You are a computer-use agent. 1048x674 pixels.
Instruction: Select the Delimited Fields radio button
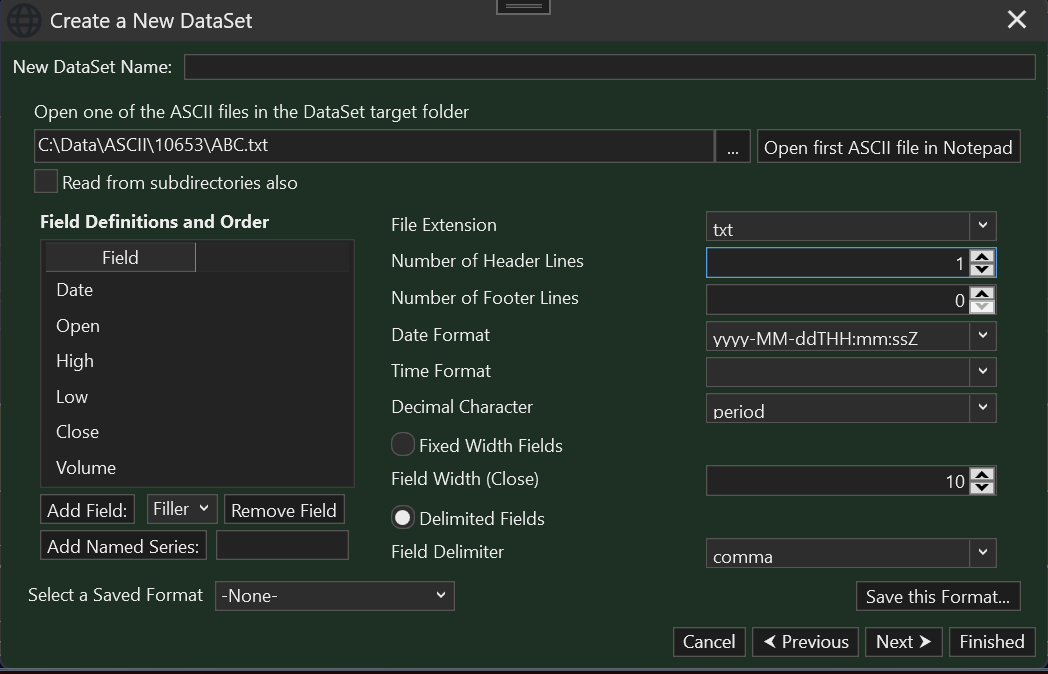pos(403,518)
